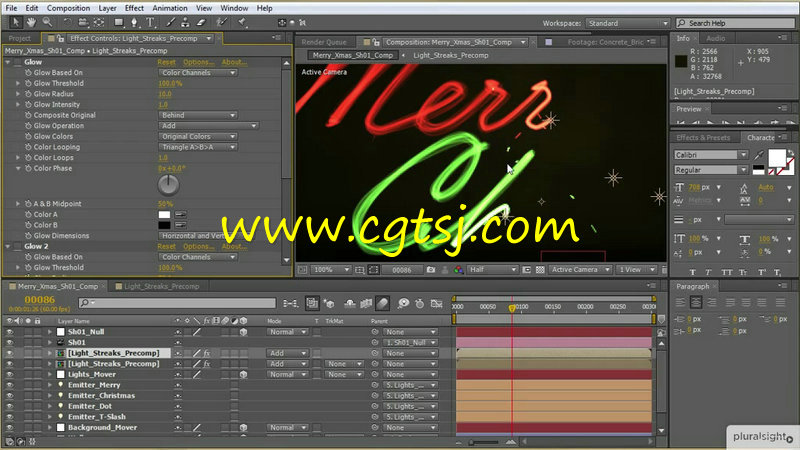Image resolution: width=800 pixels, height=450 pixels.
Task: Open the Color Looping Triangle dropdown
Action: [197, 147]
